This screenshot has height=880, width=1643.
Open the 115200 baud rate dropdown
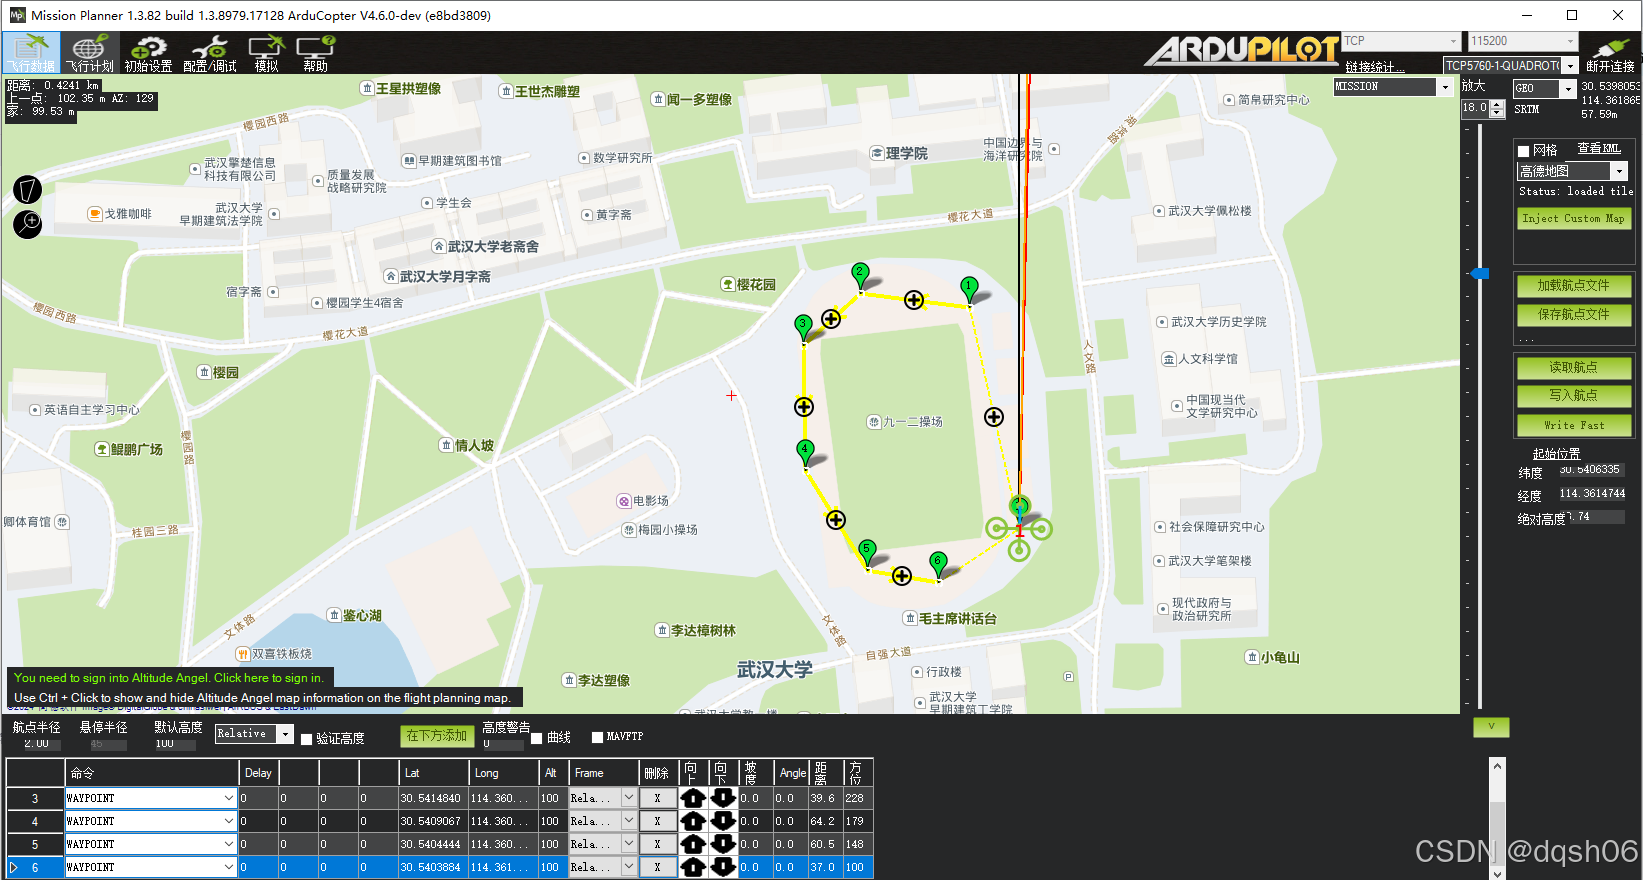1522,41
